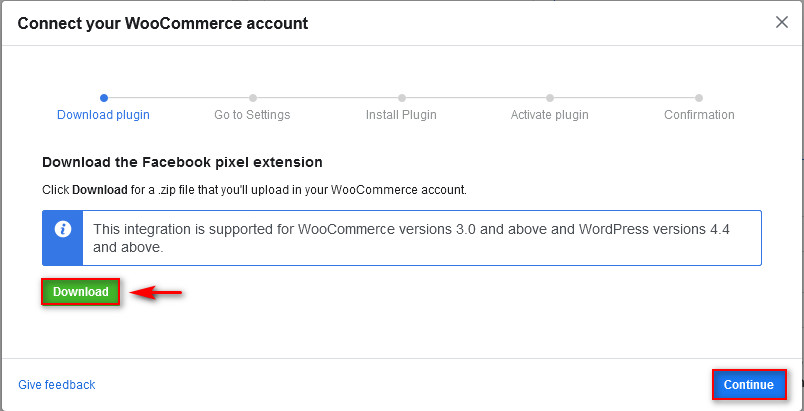Click the red arrow pointing to Download
The image size is (804, 411).
coord(155,293)
